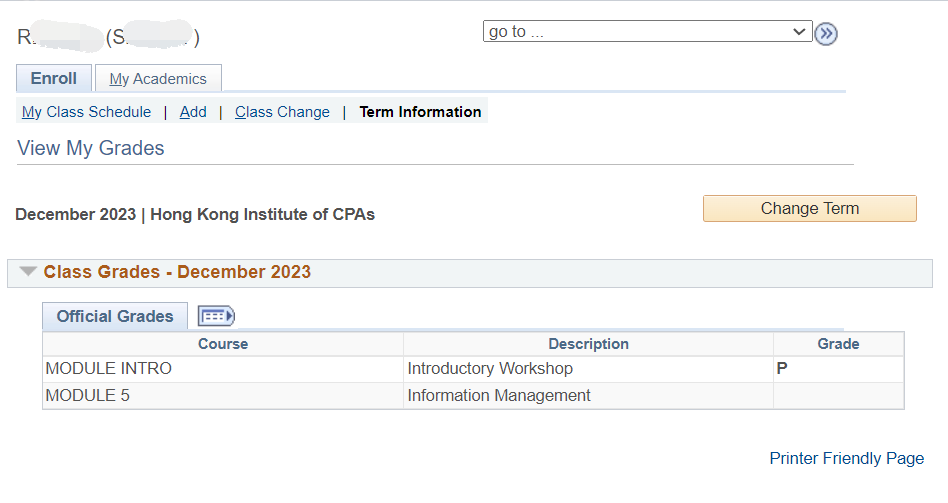Open the Printer Friendly Page link

846,458
